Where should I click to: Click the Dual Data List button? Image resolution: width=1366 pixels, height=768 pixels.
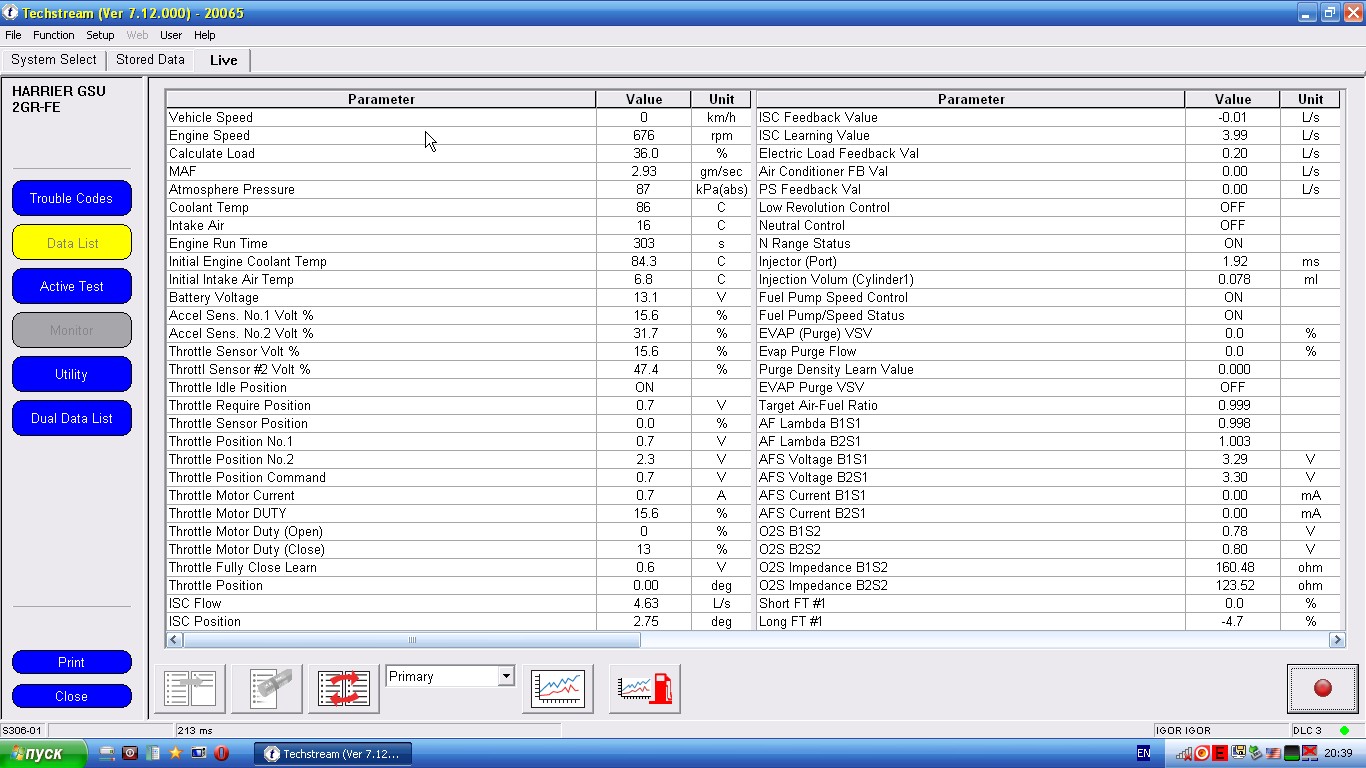tap(71, 418)
